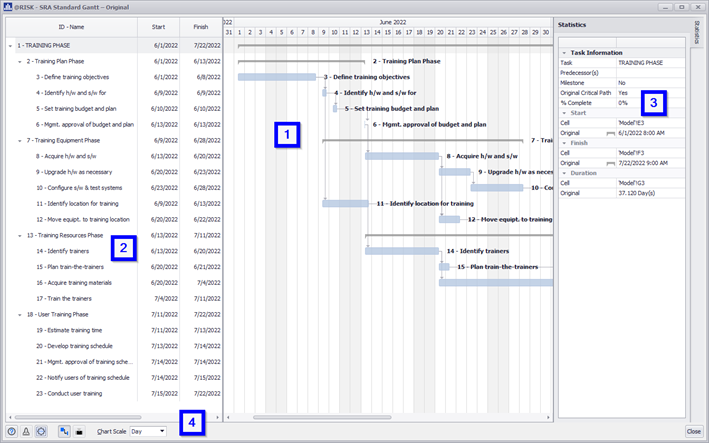
Task: Click the 'Define training objectives' Gantt bar
Action: tap(278, 77)
